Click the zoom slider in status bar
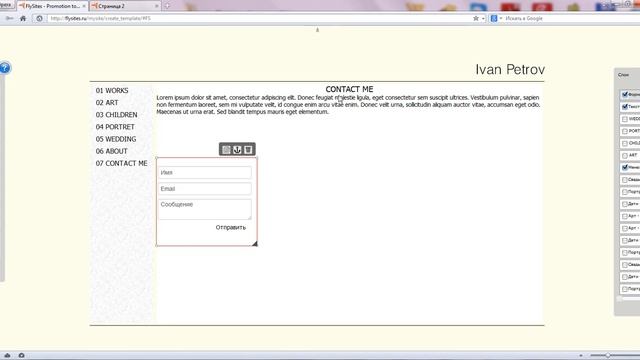 click(608, 356)
